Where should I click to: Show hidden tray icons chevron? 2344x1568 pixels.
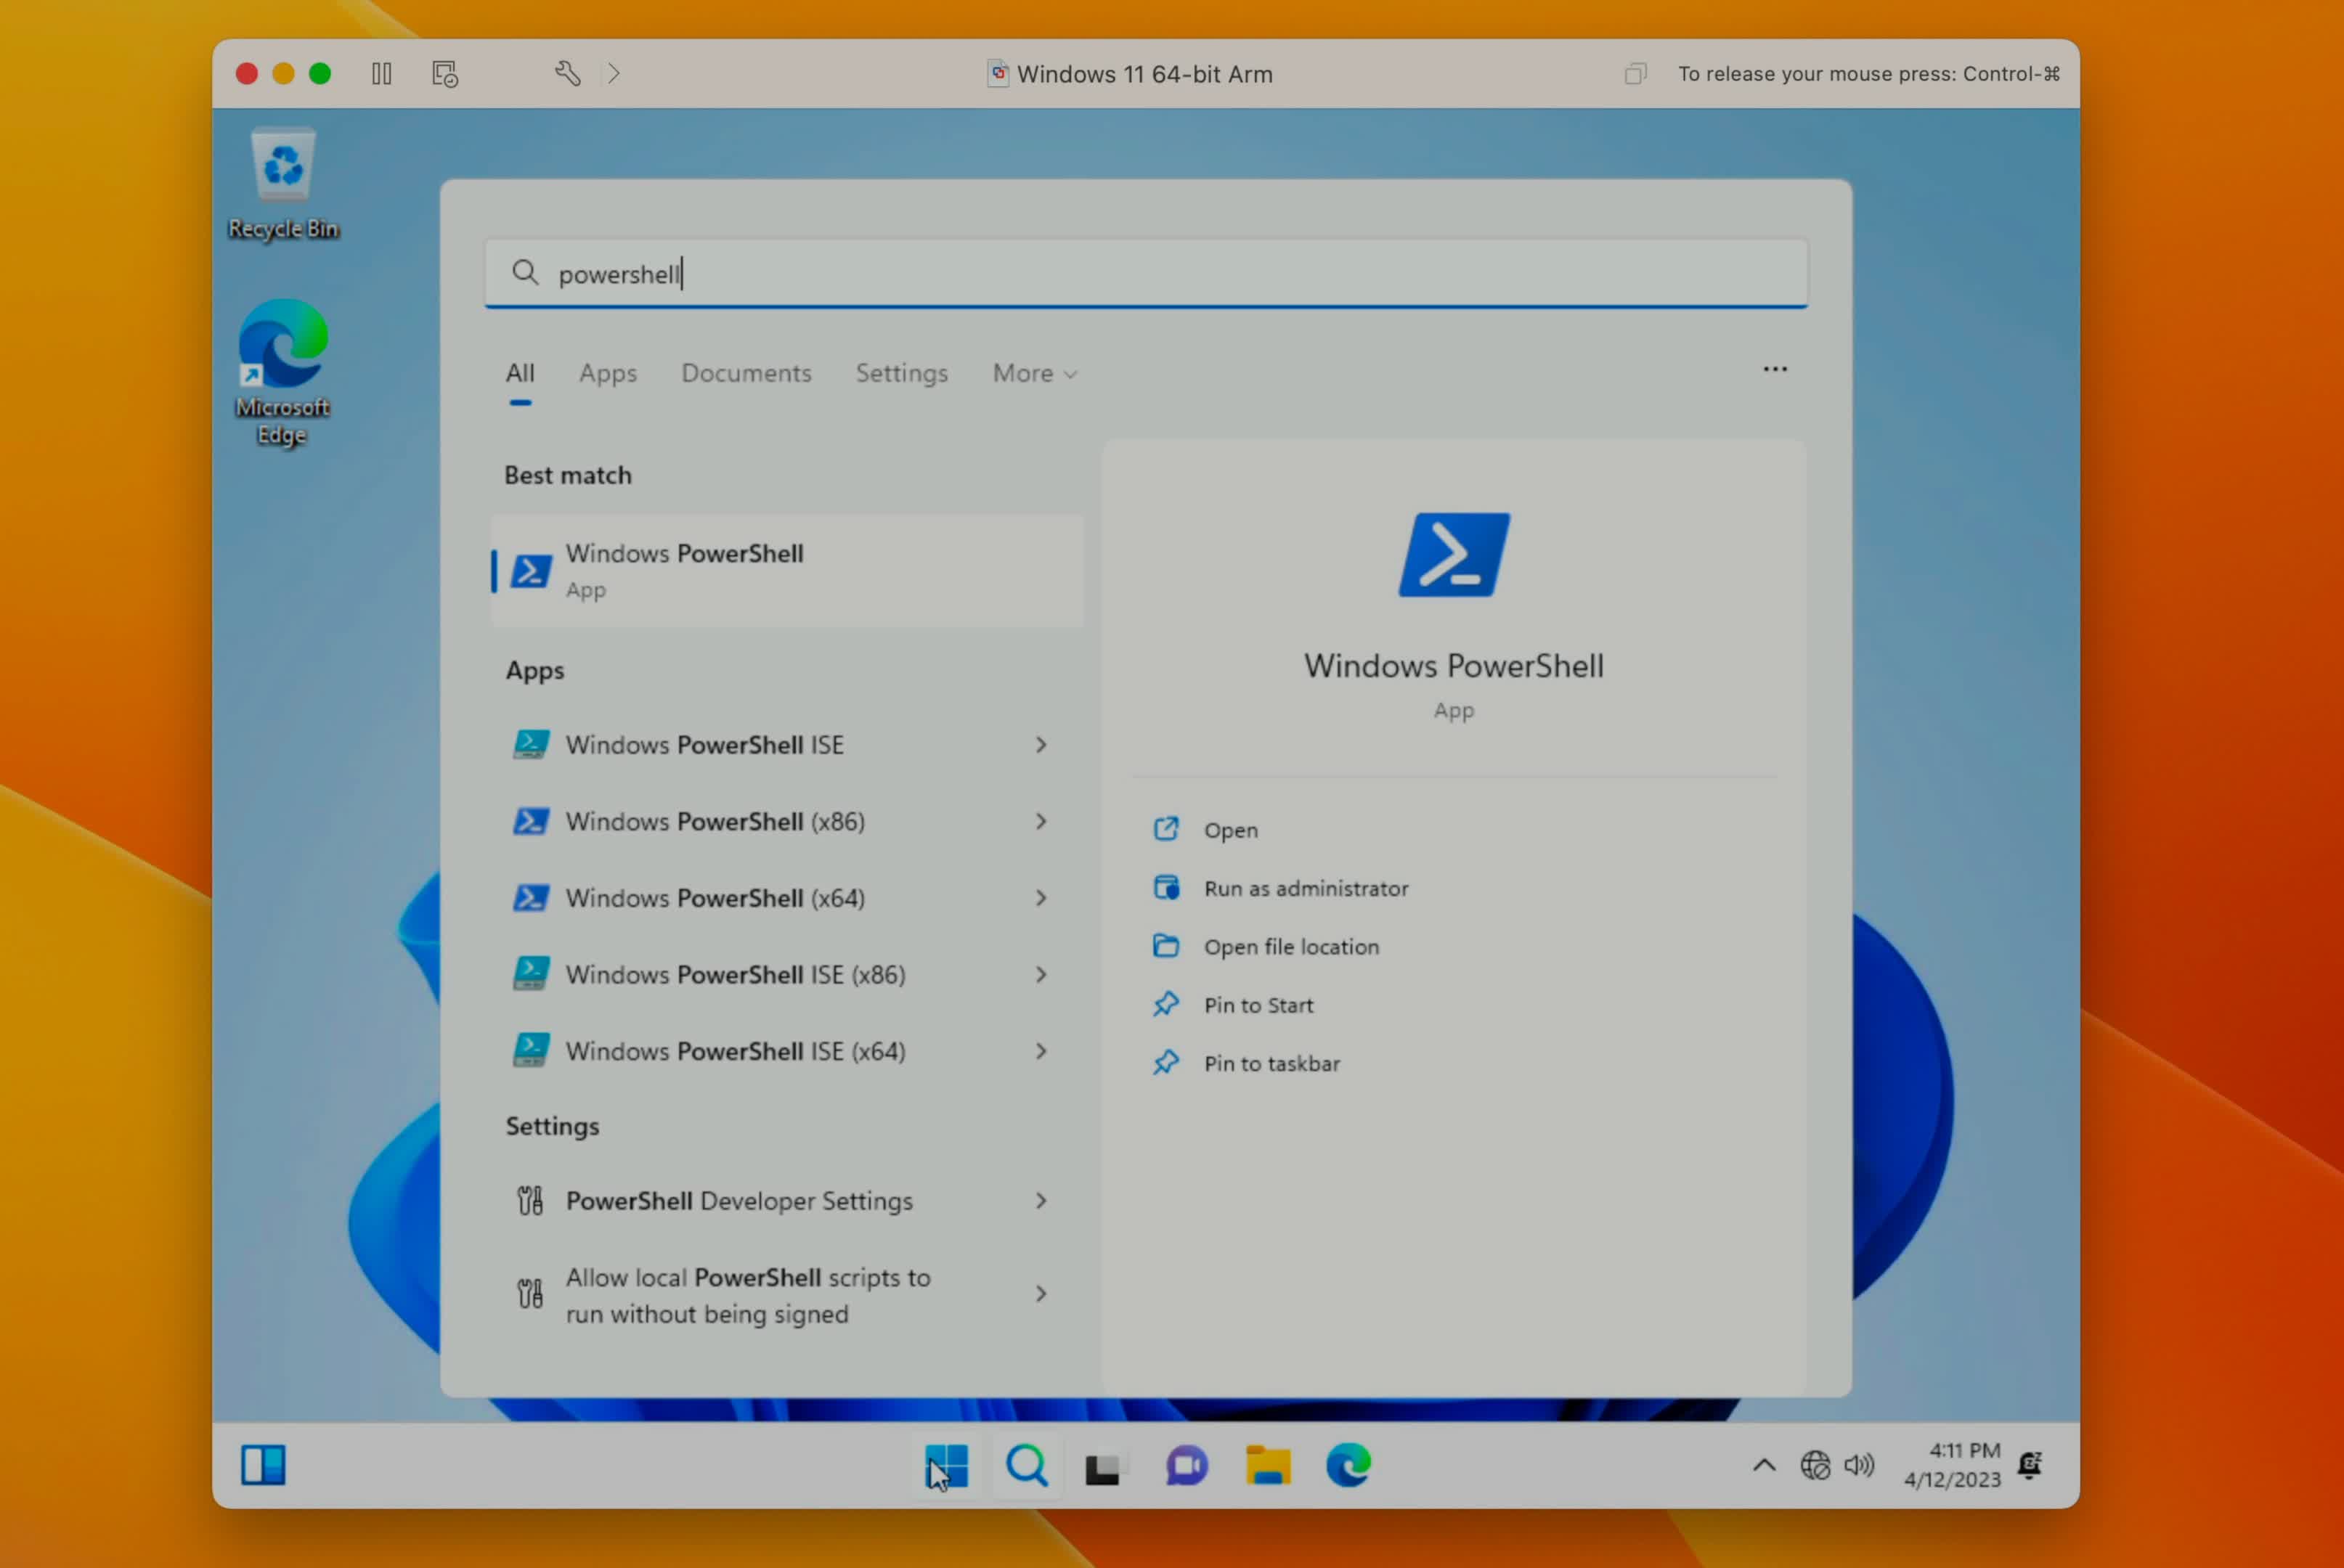1765,1466
